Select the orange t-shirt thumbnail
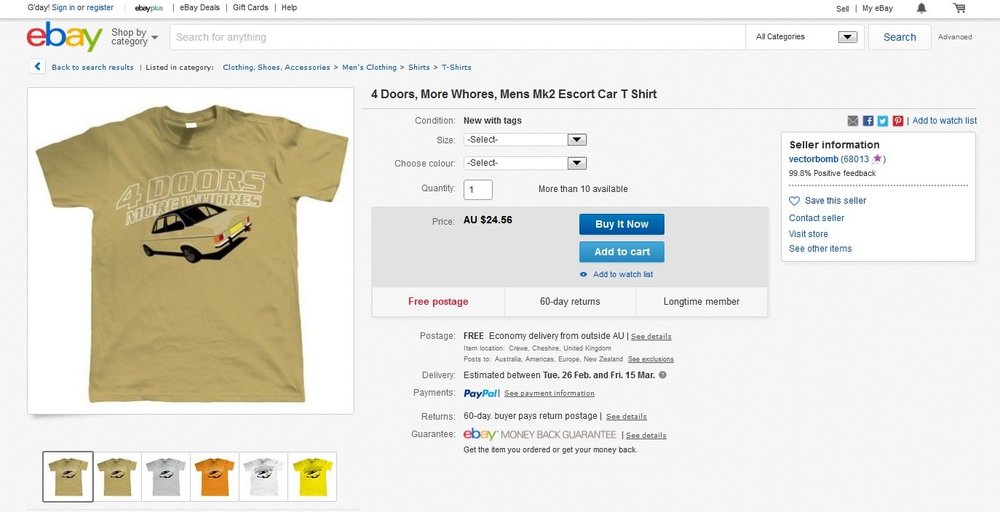The width and height of the screenshot is (1000, 512). [x=214, y=476]
